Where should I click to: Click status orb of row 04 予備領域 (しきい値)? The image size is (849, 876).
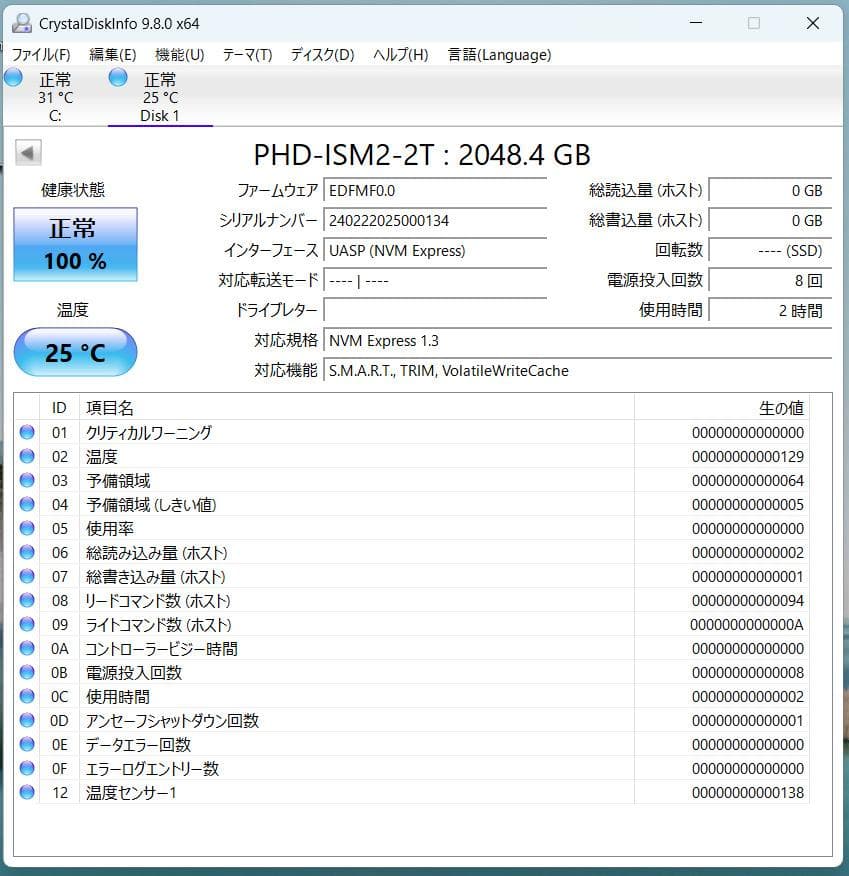click(x=27, y=504)
